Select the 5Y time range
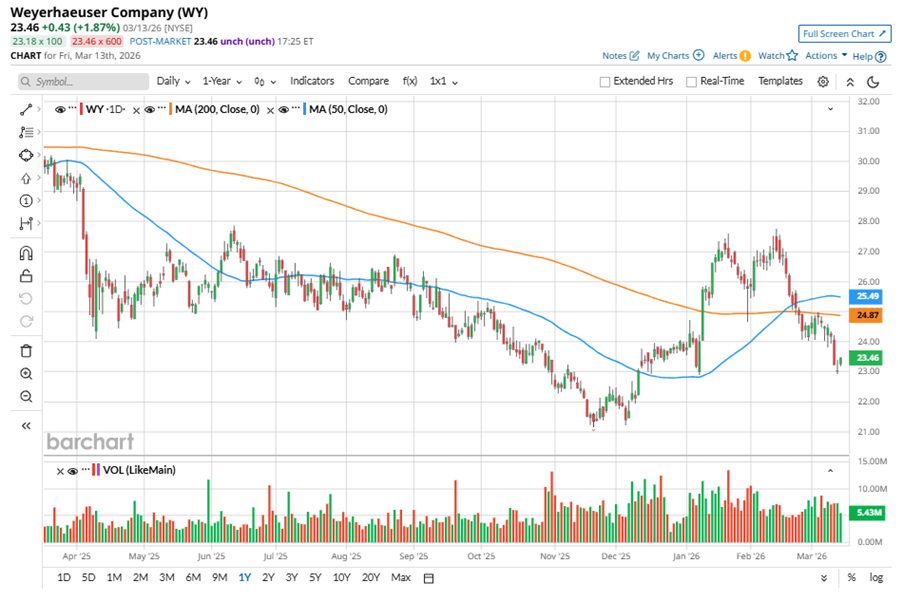 click(315, 577)
